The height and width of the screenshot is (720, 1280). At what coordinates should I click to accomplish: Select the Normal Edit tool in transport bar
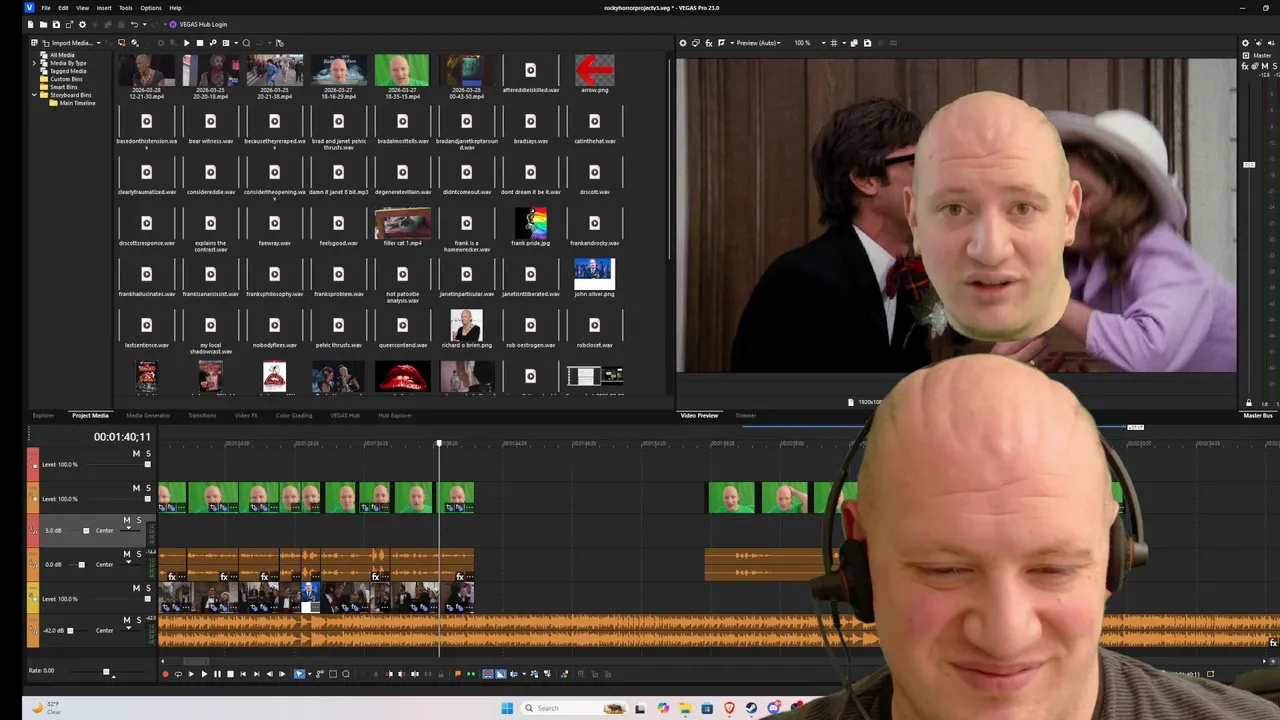pos(298,674)
